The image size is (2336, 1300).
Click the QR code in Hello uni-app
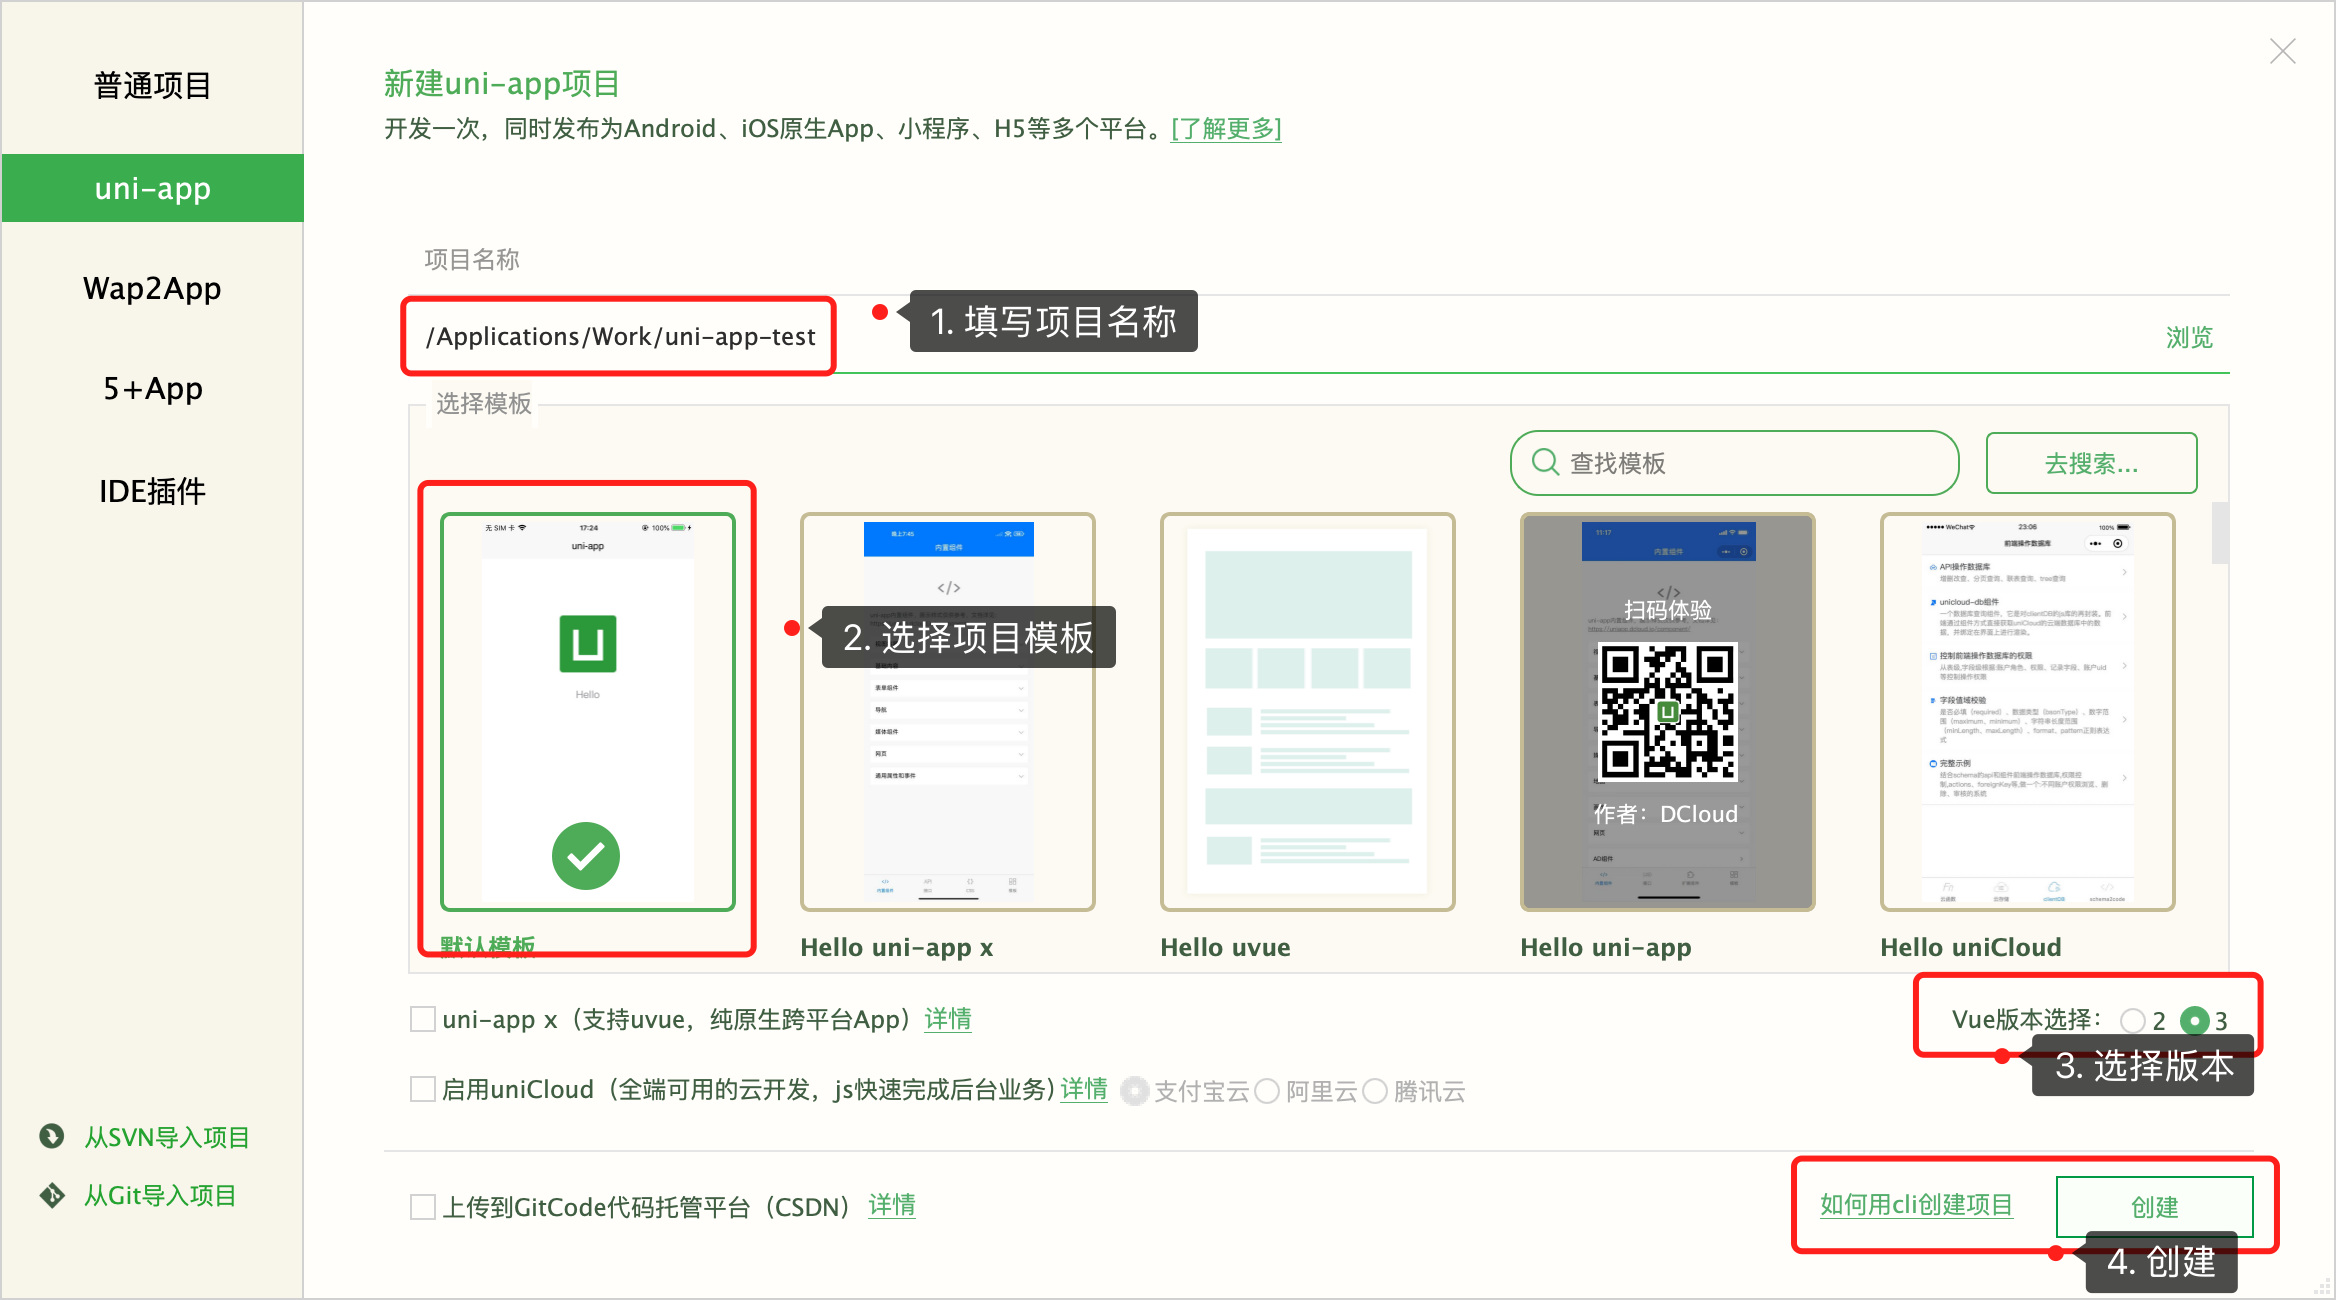1668,711
